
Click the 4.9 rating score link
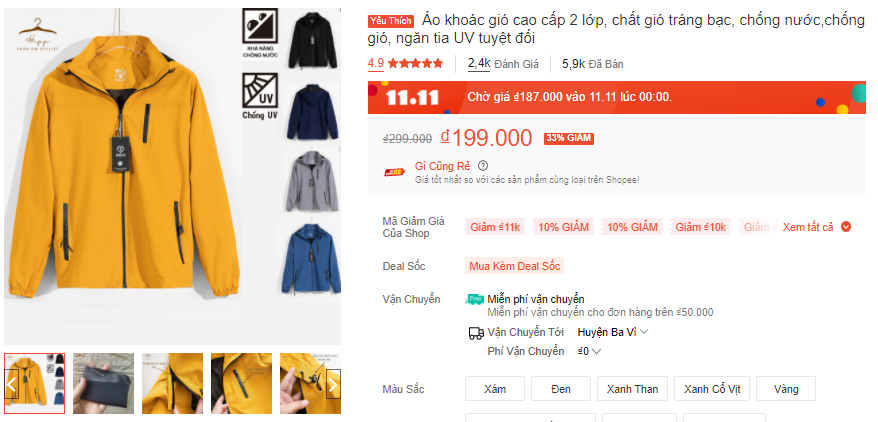pyautogui.click(x=376, y=64)
